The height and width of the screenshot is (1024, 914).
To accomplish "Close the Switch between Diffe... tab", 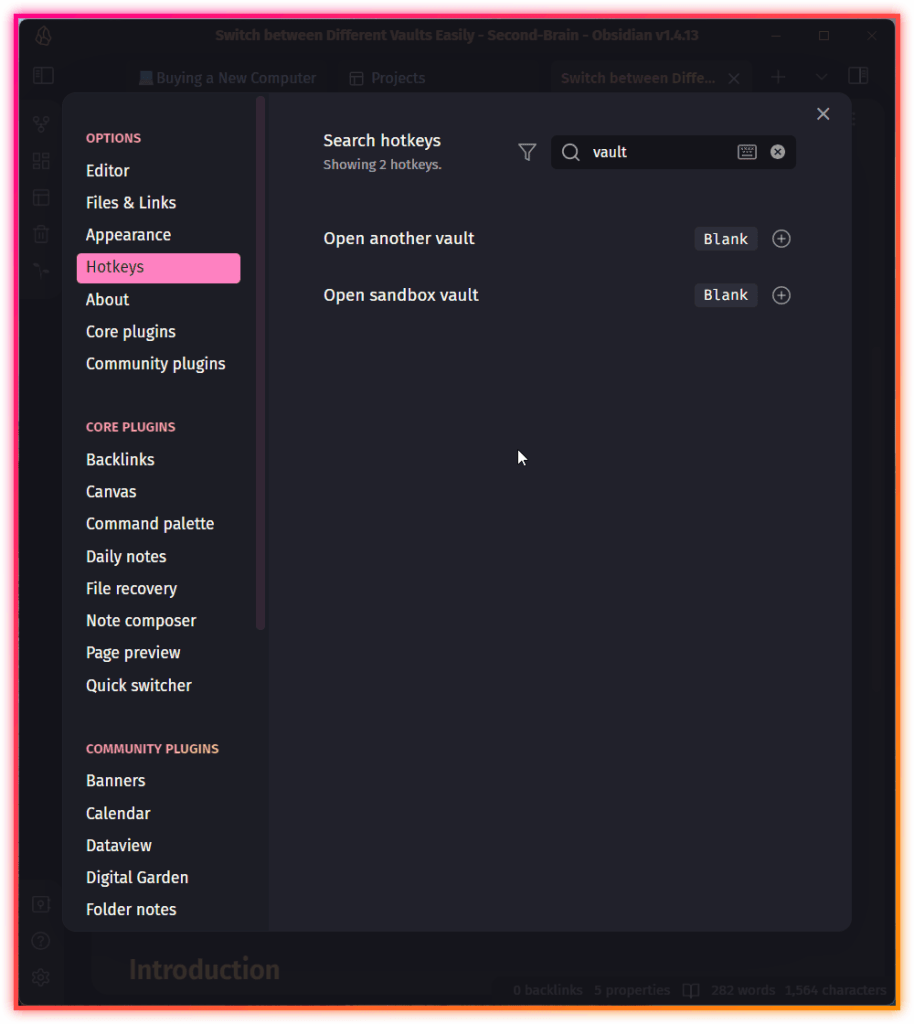I will pos(734,78).
